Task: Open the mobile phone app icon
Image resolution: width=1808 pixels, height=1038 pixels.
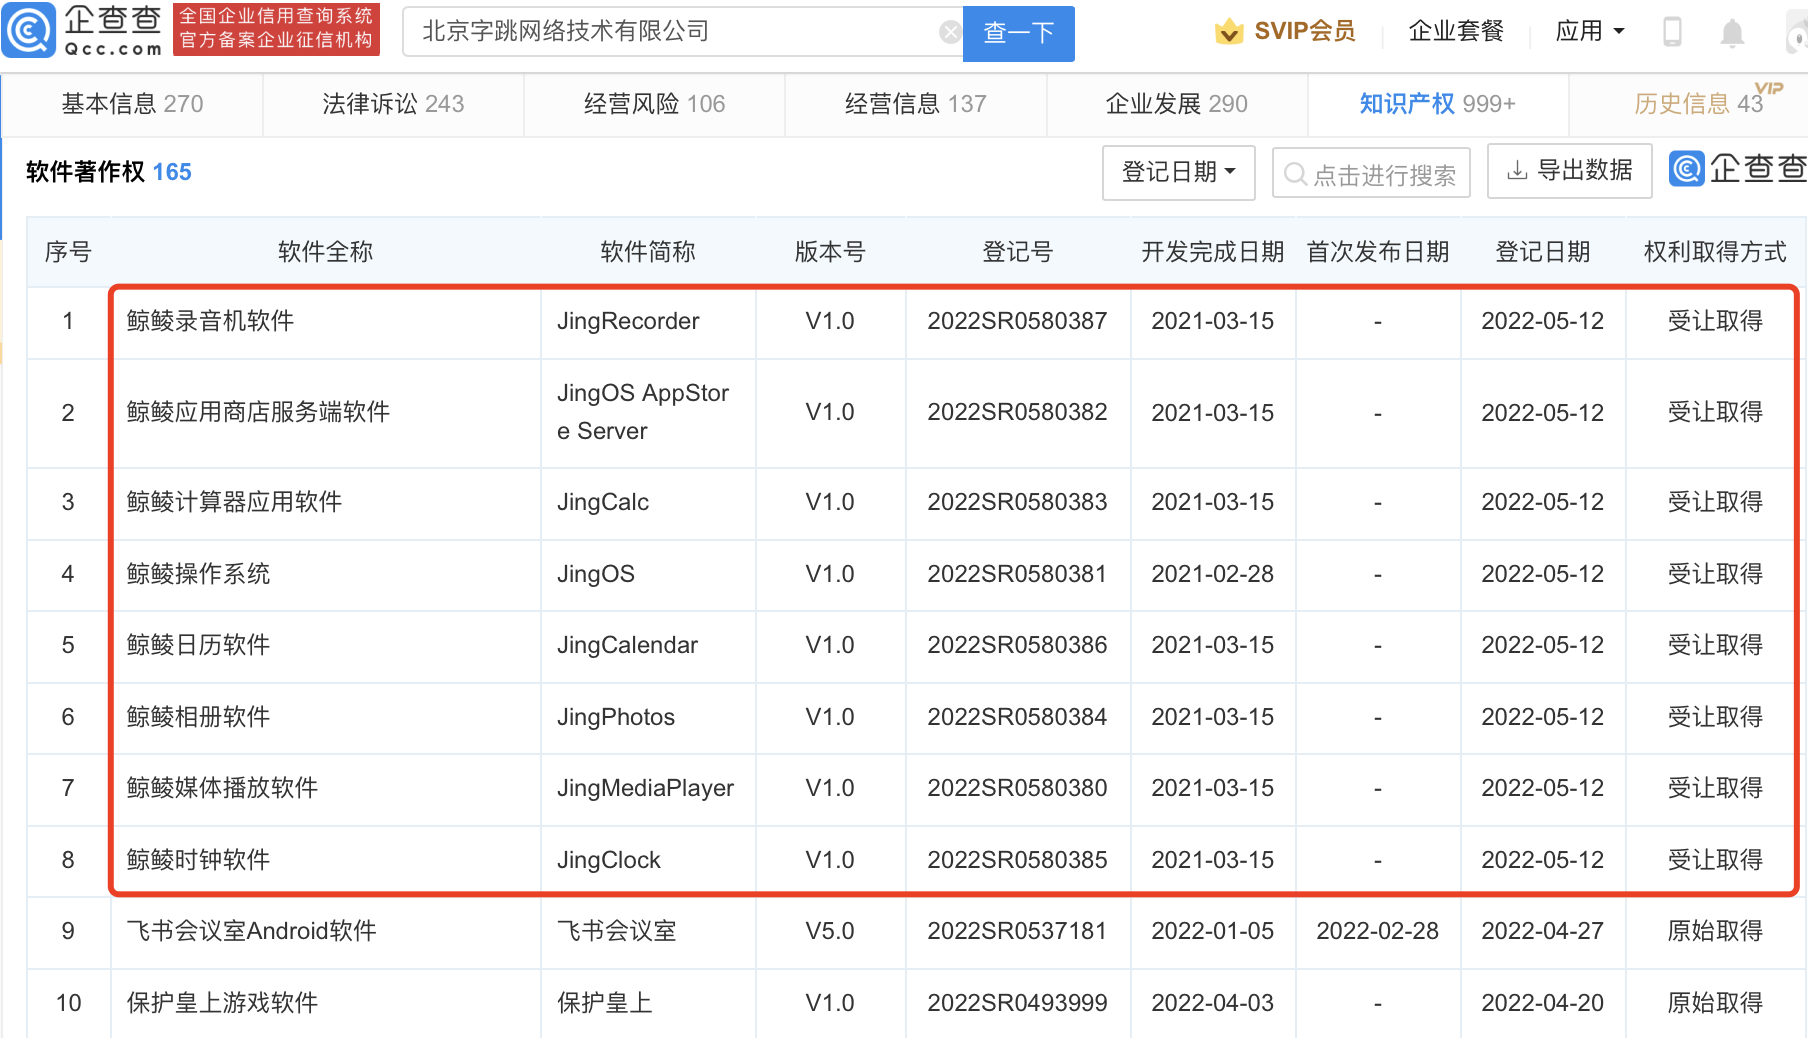Action: [1671, 32]
